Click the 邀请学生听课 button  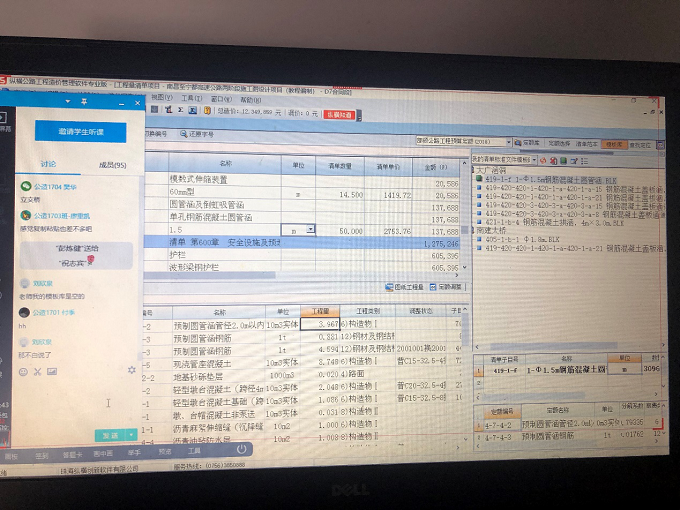point(79,132)
